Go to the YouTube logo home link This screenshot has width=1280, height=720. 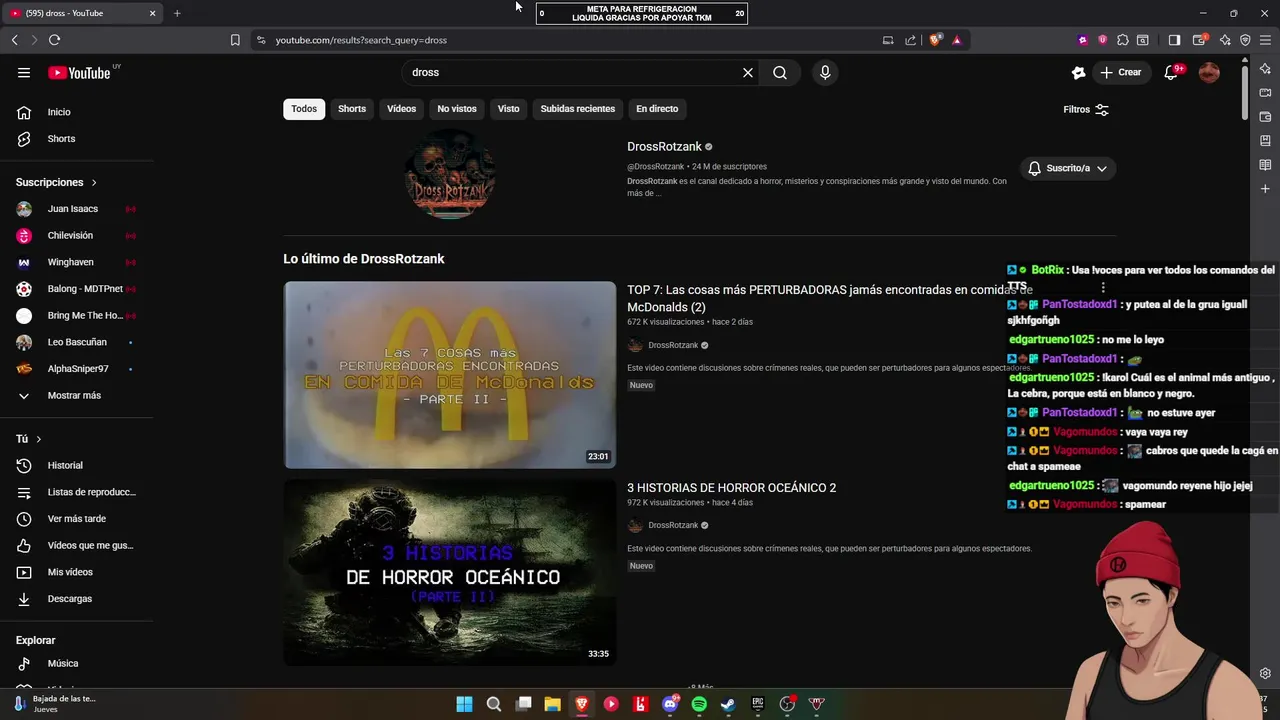click(x=80, y=72)
